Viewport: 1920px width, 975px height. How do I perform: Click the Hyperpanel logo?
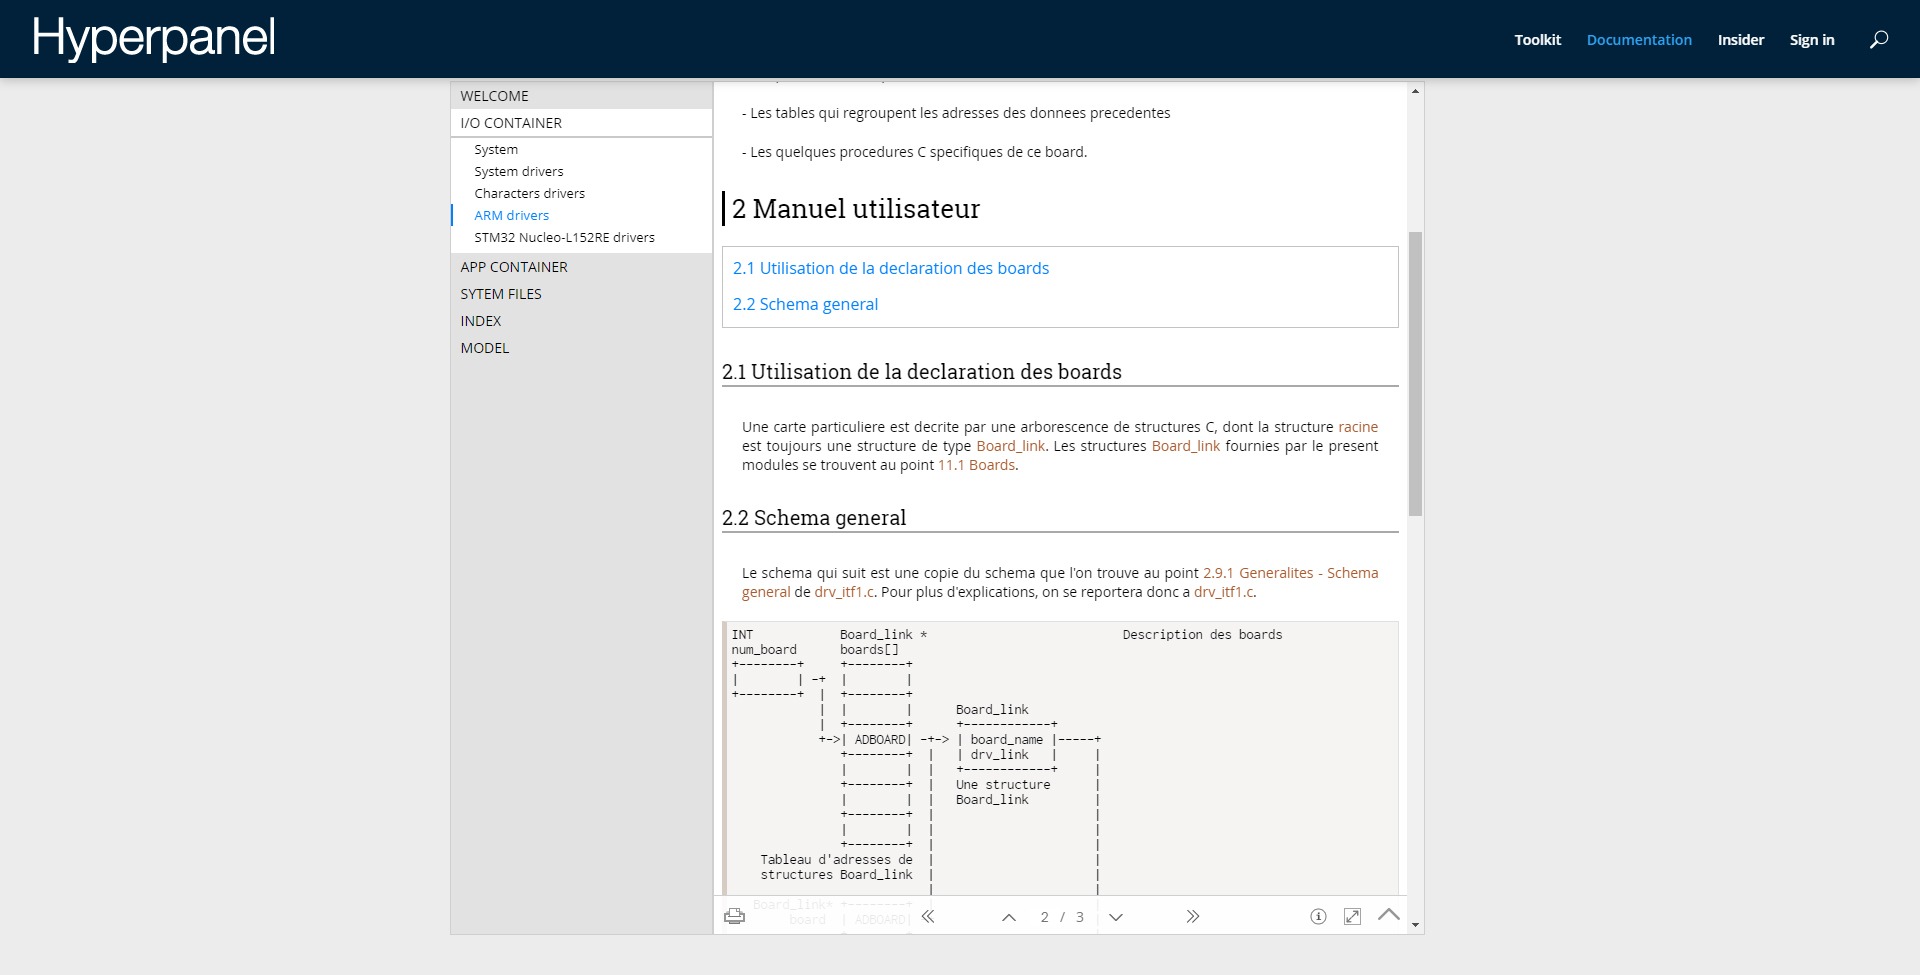point(154,39)
